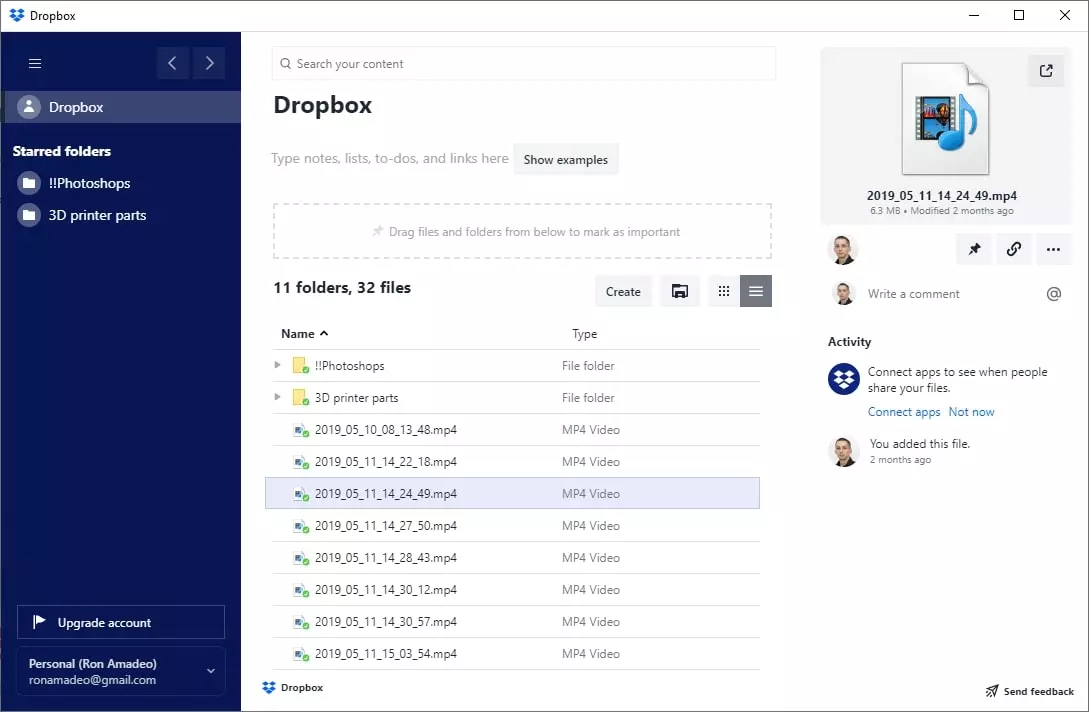The height and width of the screenshot is (712, 1089).
Task: Open the Personal account switcher dropdown
Action: click(120, 670)
